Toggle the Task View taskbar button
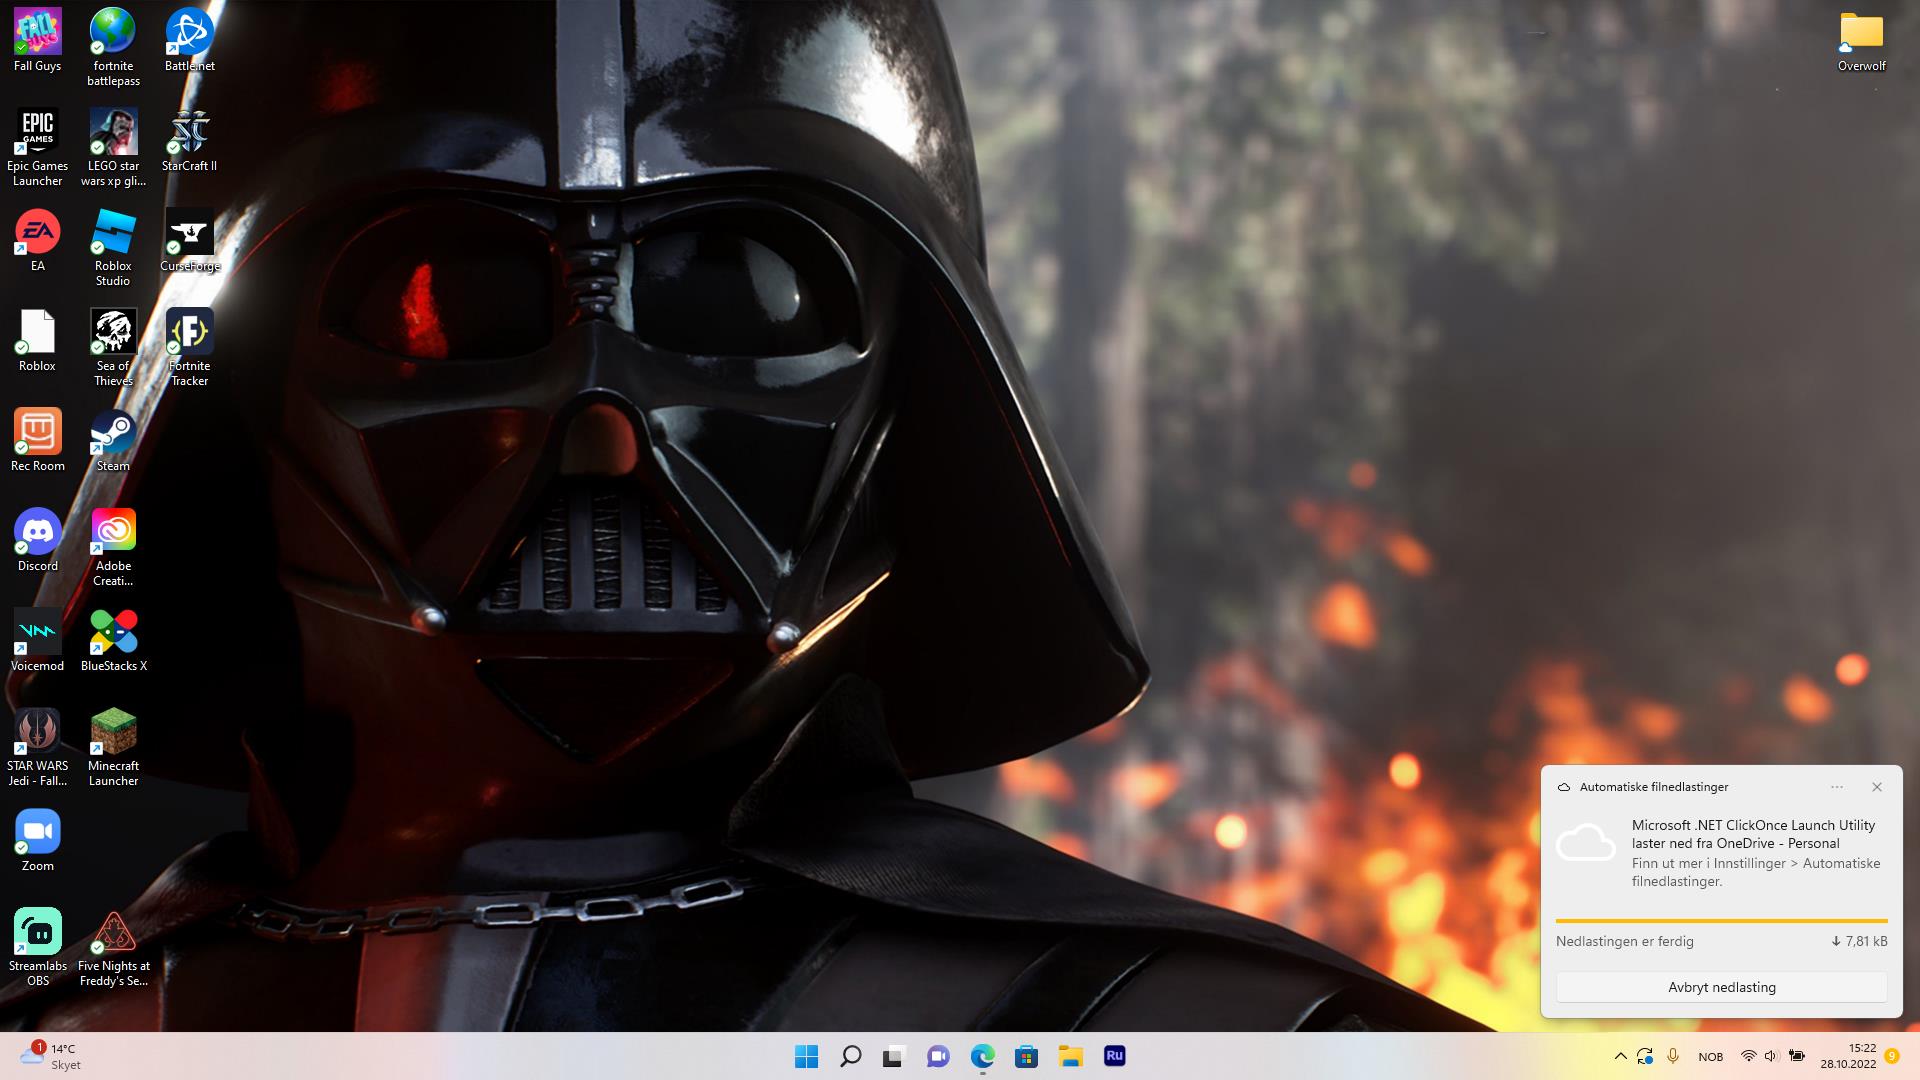This screenshot has width=1920, height=1080. tap(893, 1056)
